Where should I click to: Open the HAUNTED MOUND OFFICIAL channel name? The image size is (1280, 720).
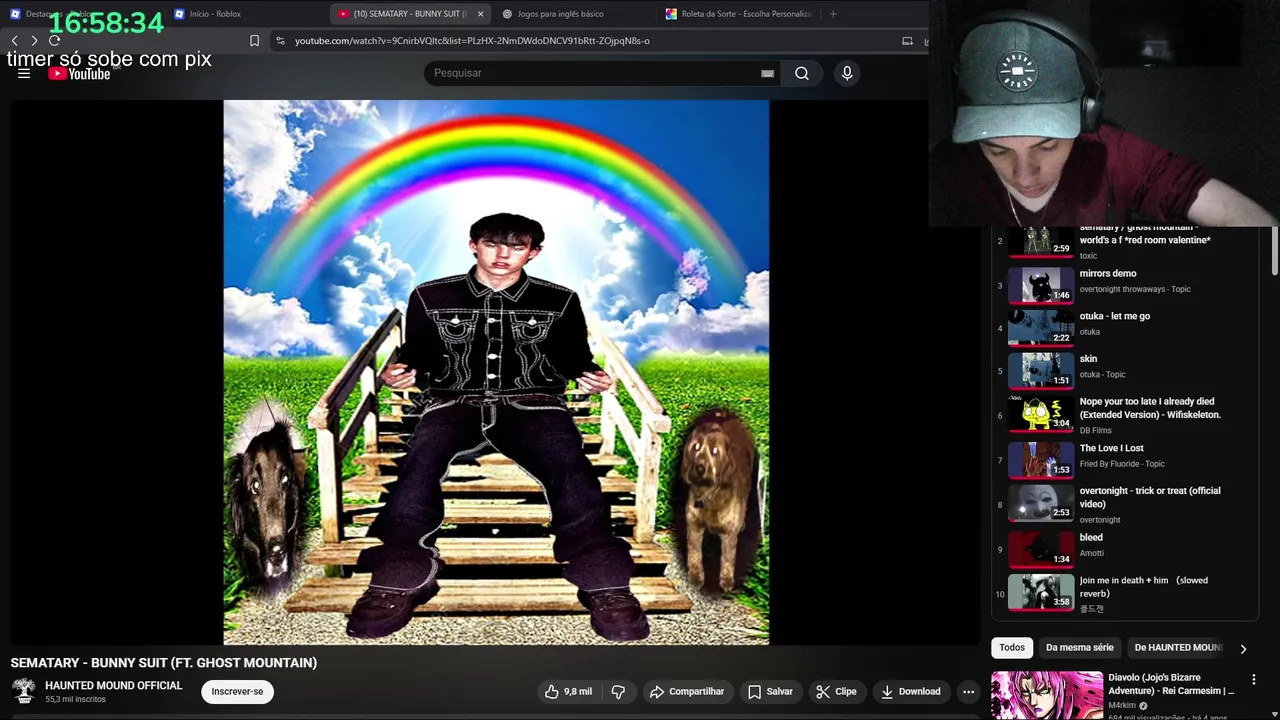click(114, 686)
